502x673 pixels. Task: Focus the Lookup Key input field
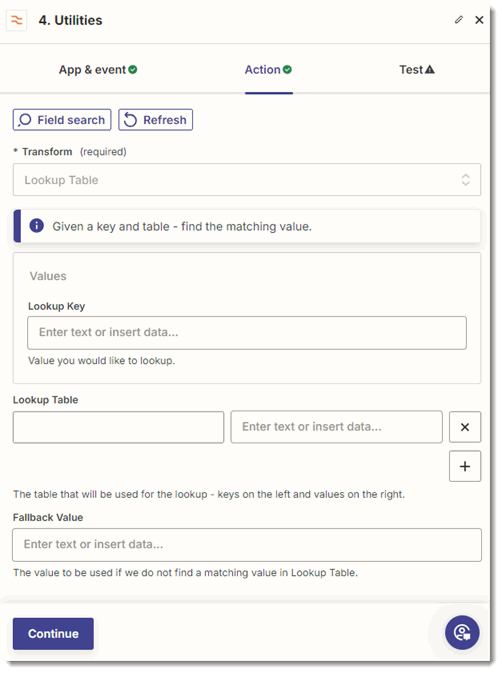coord(247,333)
